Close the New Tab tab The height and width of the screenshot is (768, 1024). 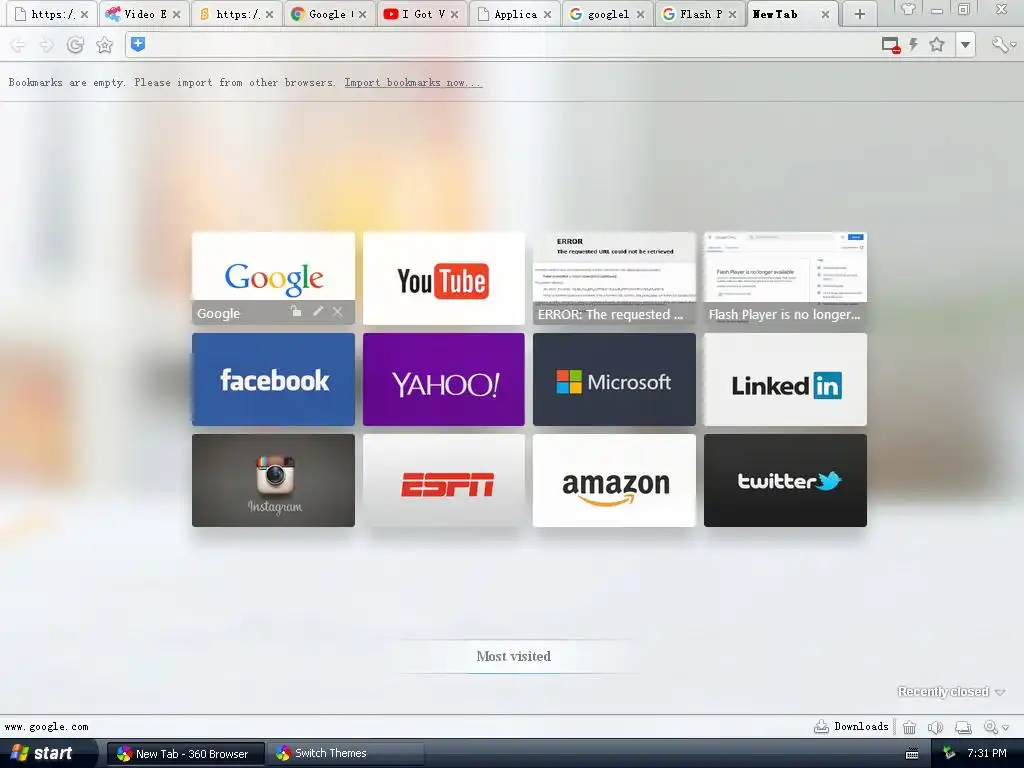click(825, 14)
